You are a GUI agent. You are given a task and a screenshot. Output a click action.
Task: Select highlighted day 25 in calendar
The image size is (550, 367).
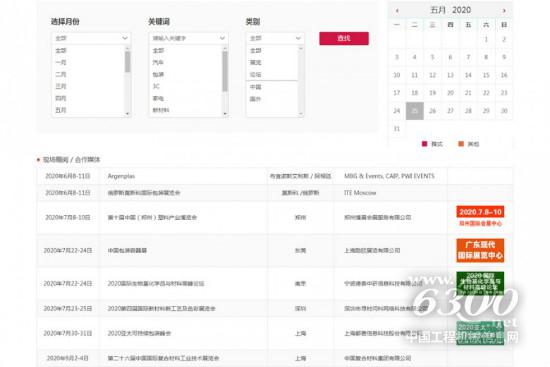[x=415, y=111]
